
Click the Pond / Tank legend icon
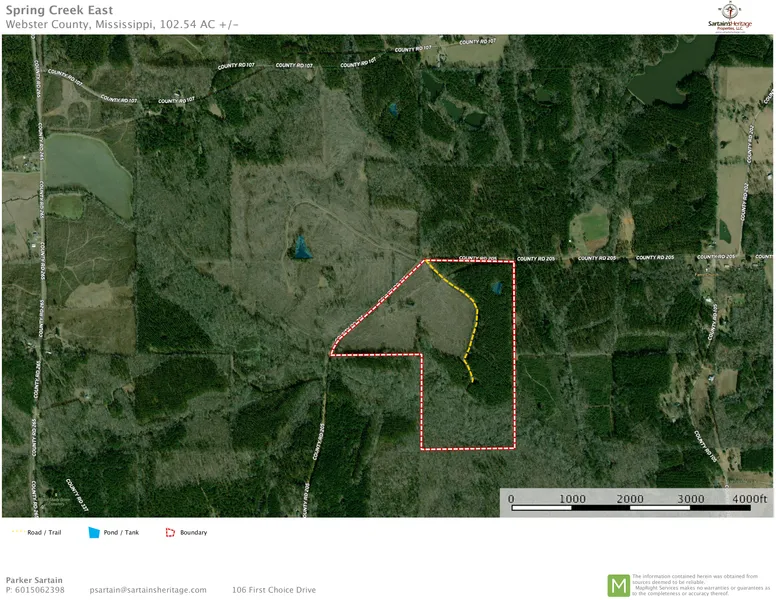click(x=94, y=532)
